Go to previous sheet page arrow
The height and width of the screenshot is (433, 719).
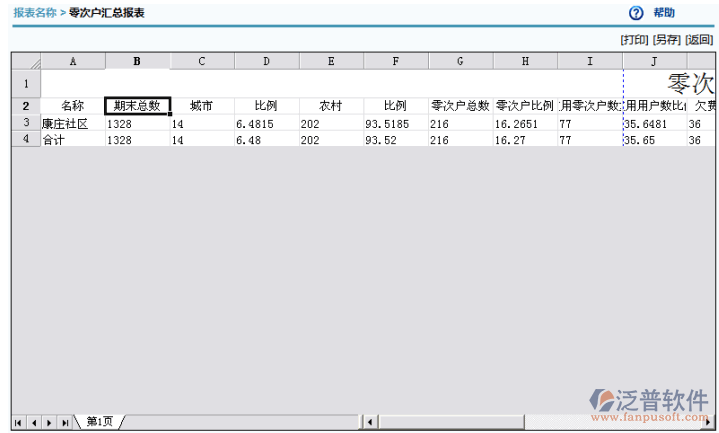point(33,422)
